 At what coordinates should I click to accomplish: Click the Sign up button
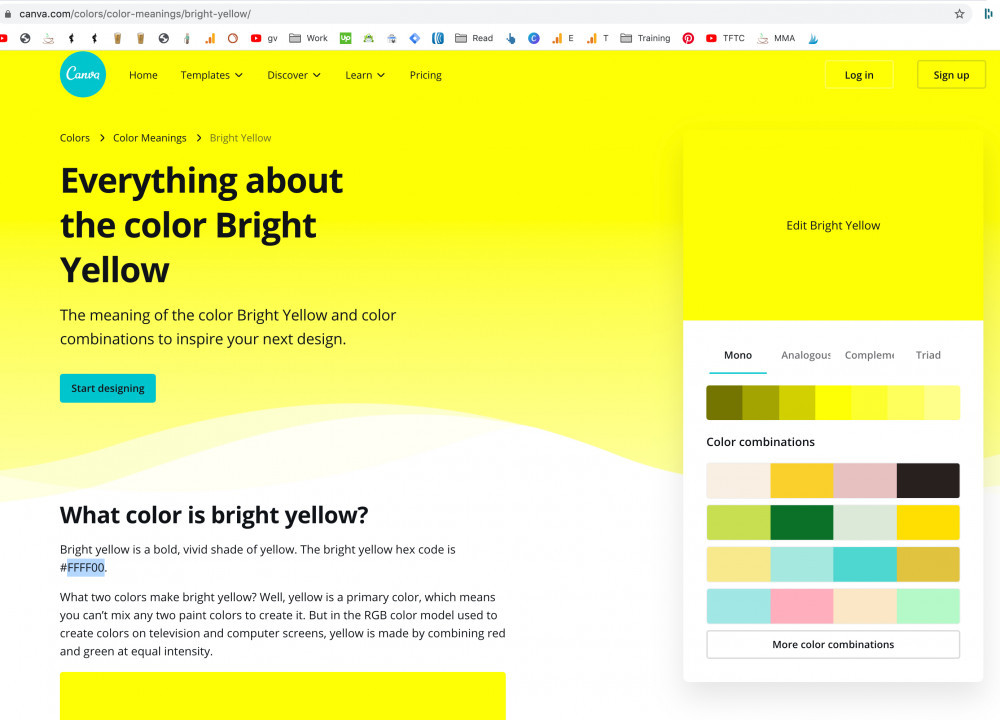[x=951, y=75]
